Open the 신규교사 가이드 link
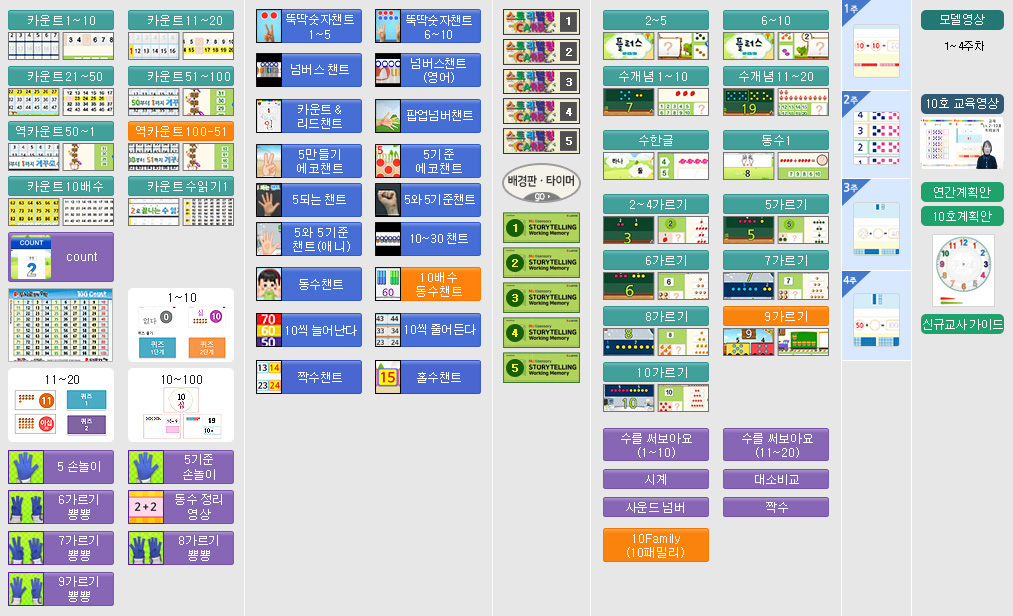The width and height of the screenshot is (1013, 616). (x=962, y=324)
